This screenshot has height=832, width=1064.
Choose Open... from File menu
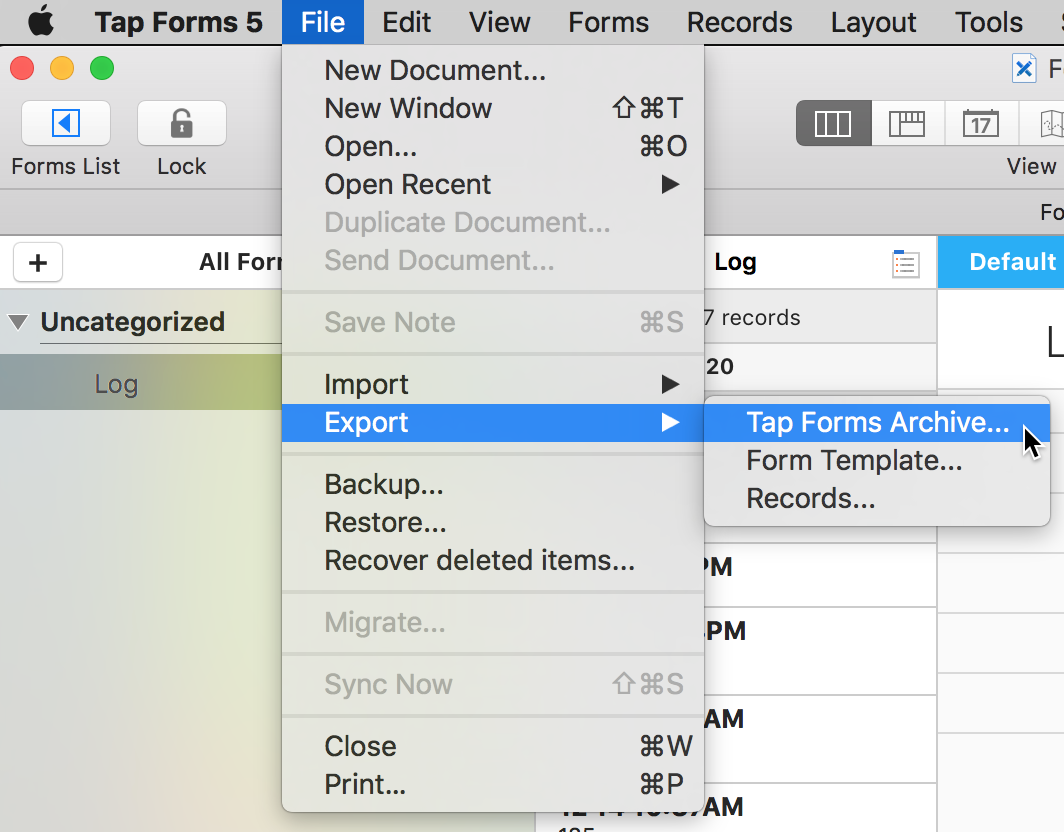493,146
